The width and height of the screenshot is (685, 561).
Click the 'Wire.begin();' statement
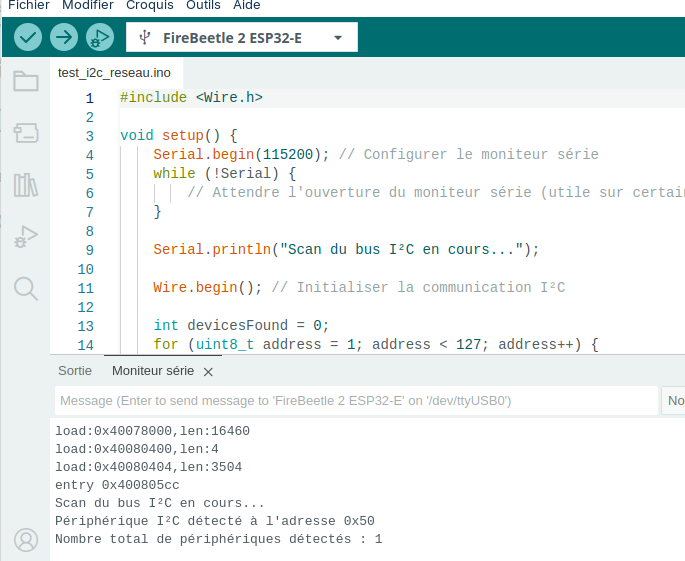pyautogui.click(x=208, y=287)
